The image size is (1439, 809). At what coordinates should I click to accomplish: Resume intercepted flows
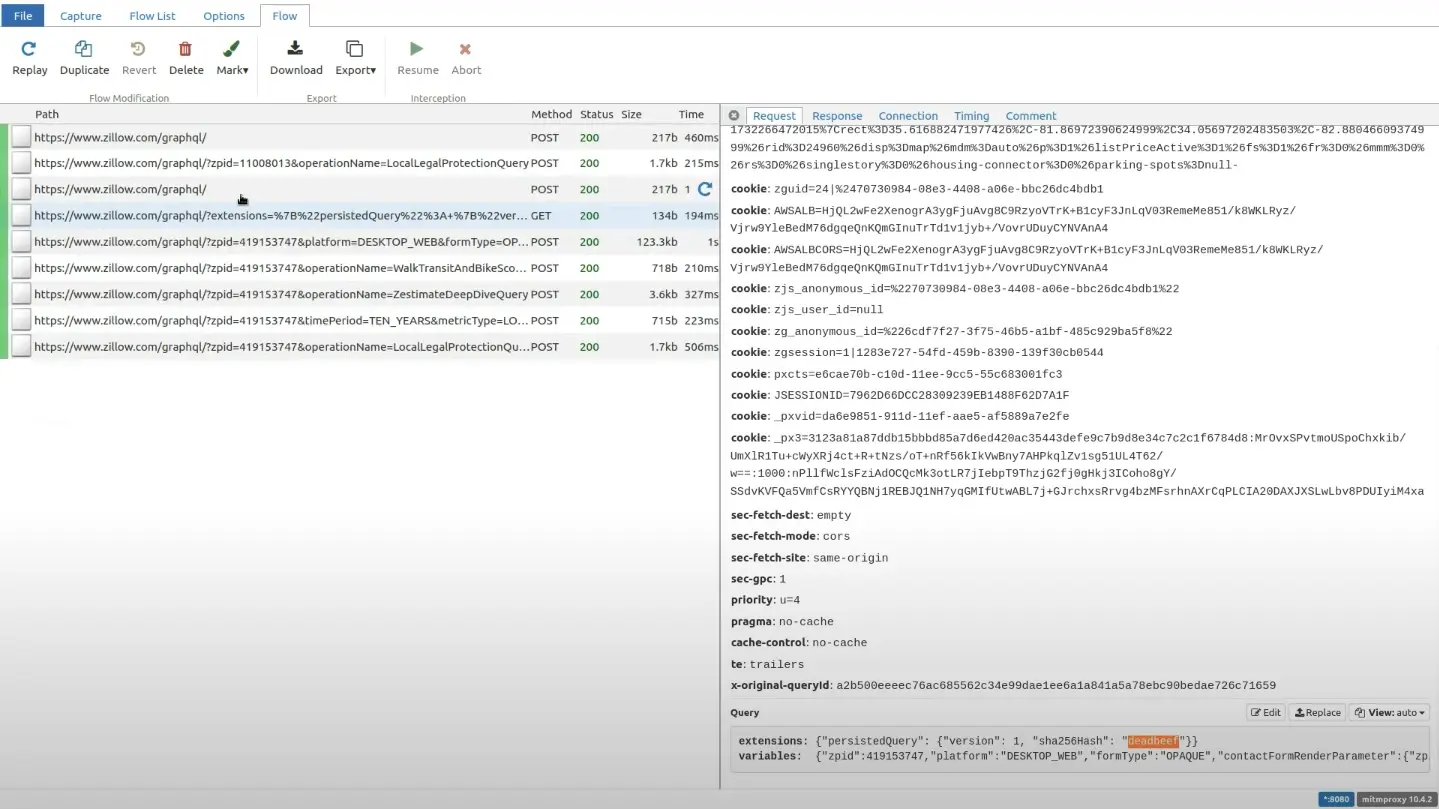417,57
